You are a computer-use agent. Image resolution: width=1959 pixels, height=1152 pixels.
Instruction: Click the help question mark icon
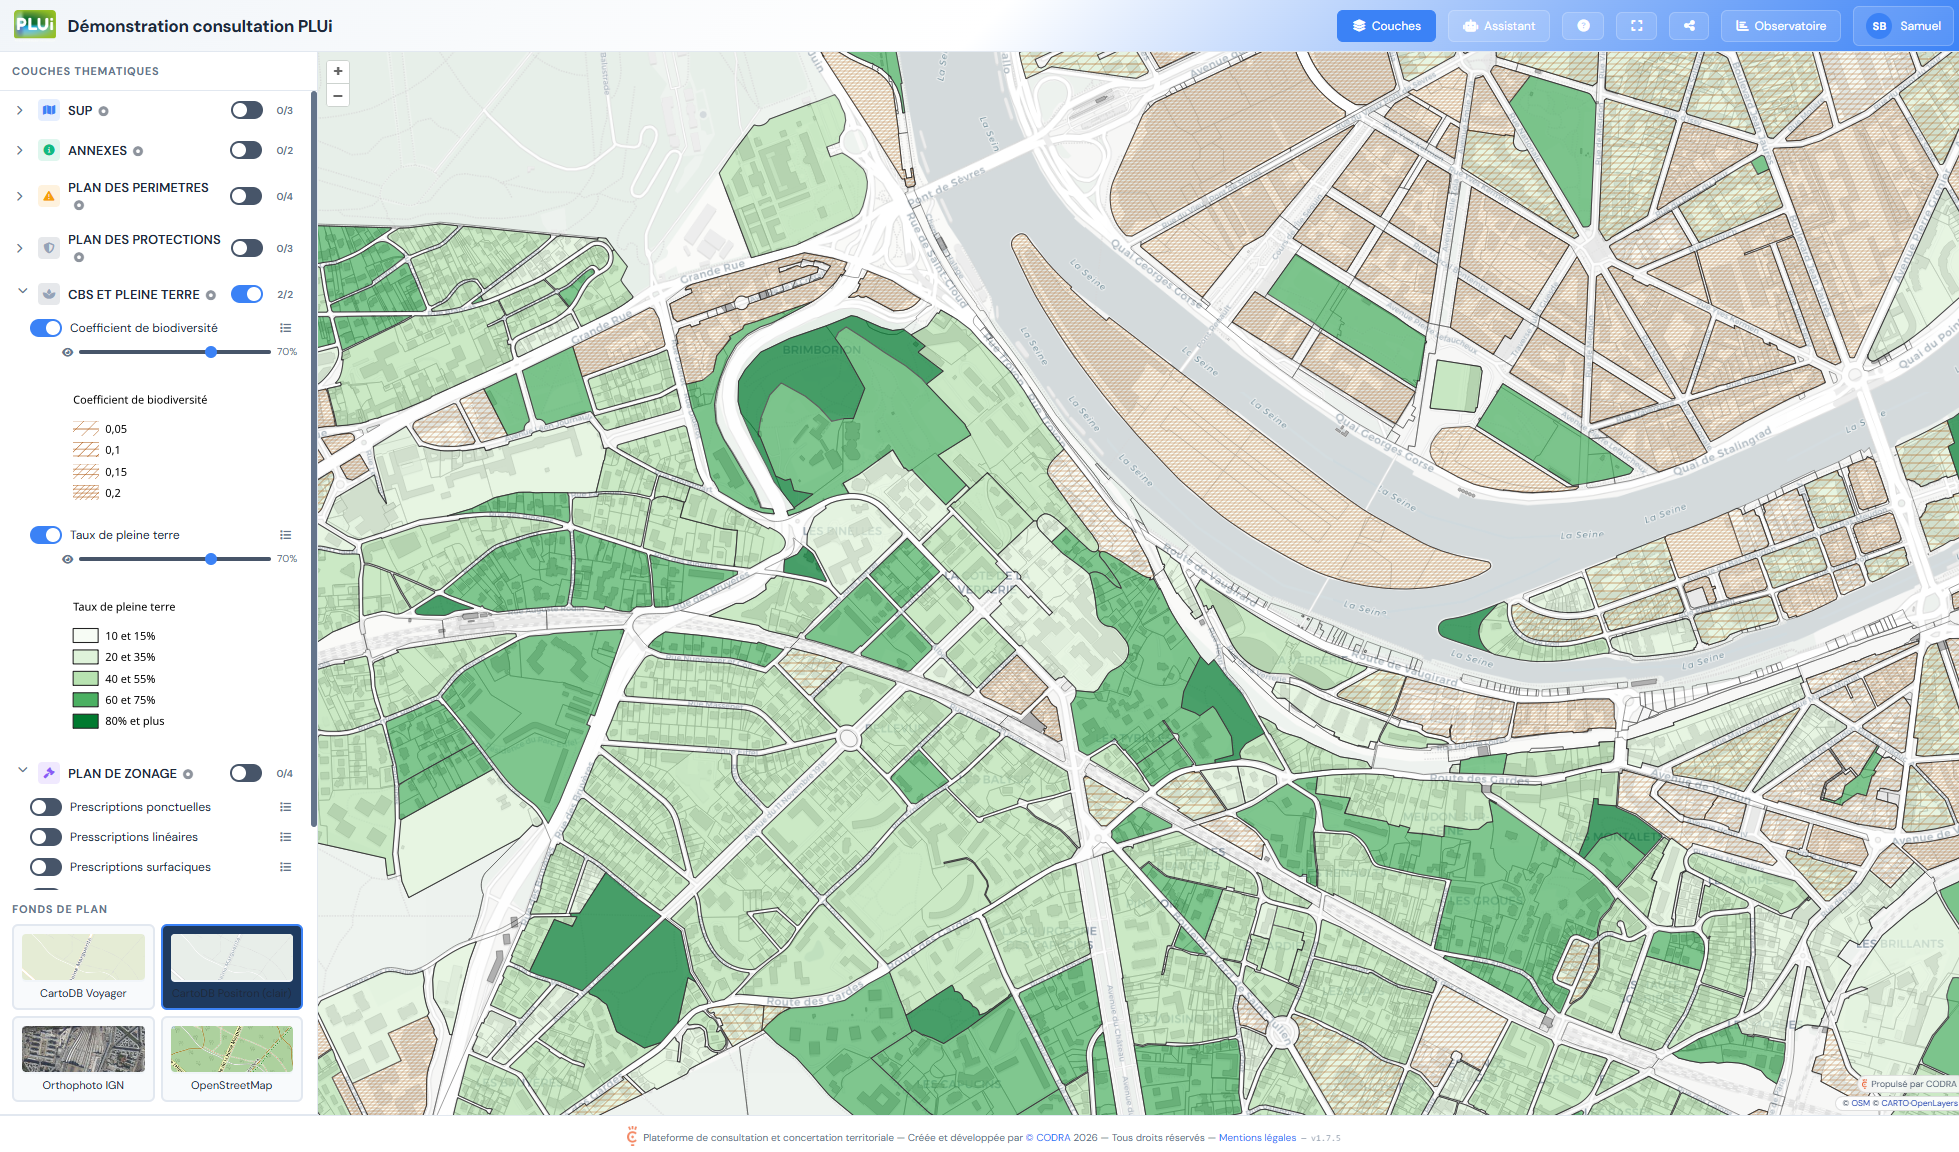[1583, 26]
